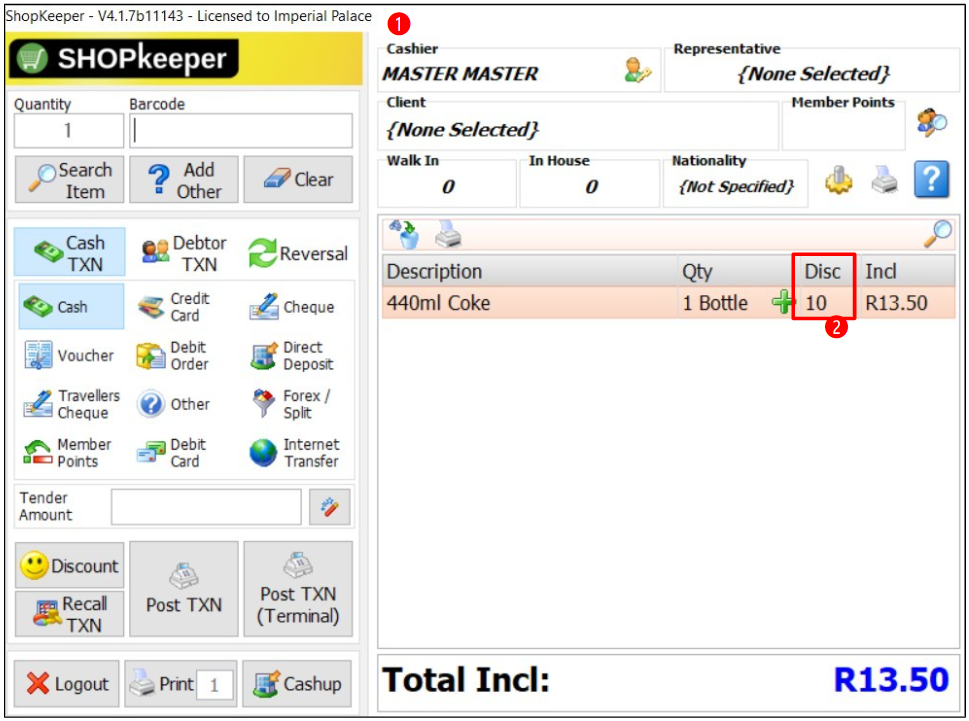Click the gold settings gear icon

839,180
